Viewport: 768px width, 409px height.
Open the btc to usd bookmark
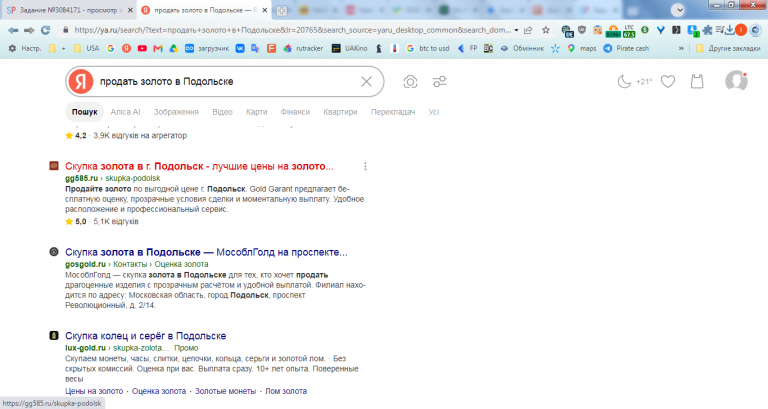(x=428, y=48)
